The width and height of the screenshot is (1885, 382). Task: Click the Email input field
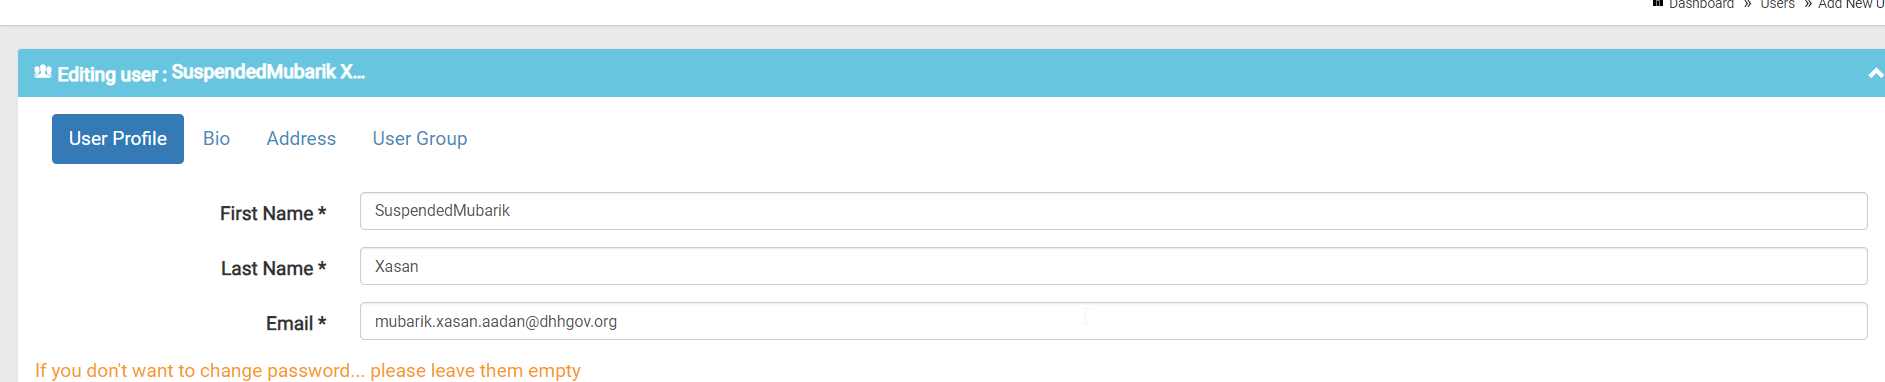coord(1113,321)
